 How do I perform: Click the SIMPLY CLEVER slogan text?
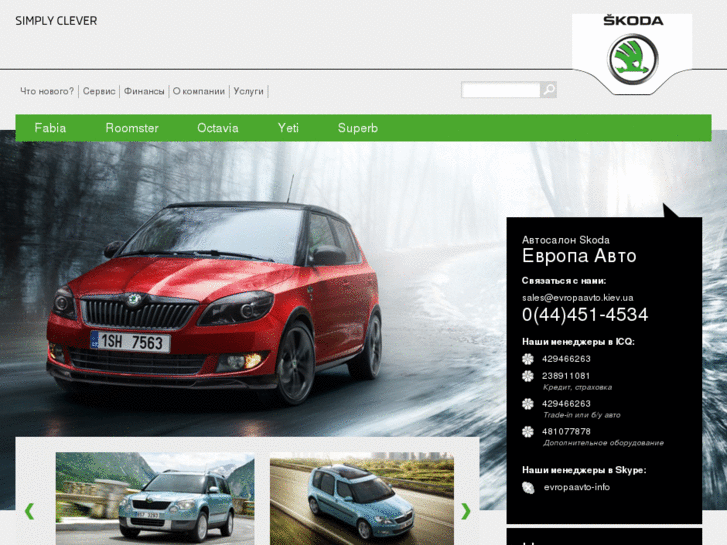[56, 21]
